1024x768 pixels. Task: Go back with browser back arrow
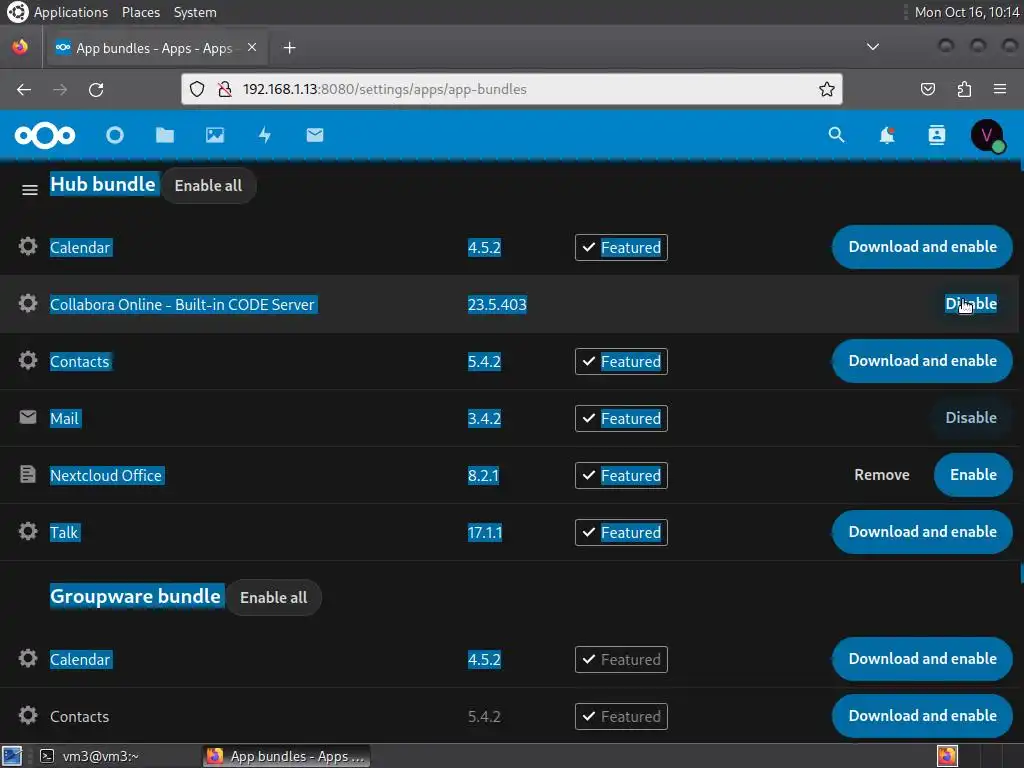pyautogui.click(x=24, y=89)
